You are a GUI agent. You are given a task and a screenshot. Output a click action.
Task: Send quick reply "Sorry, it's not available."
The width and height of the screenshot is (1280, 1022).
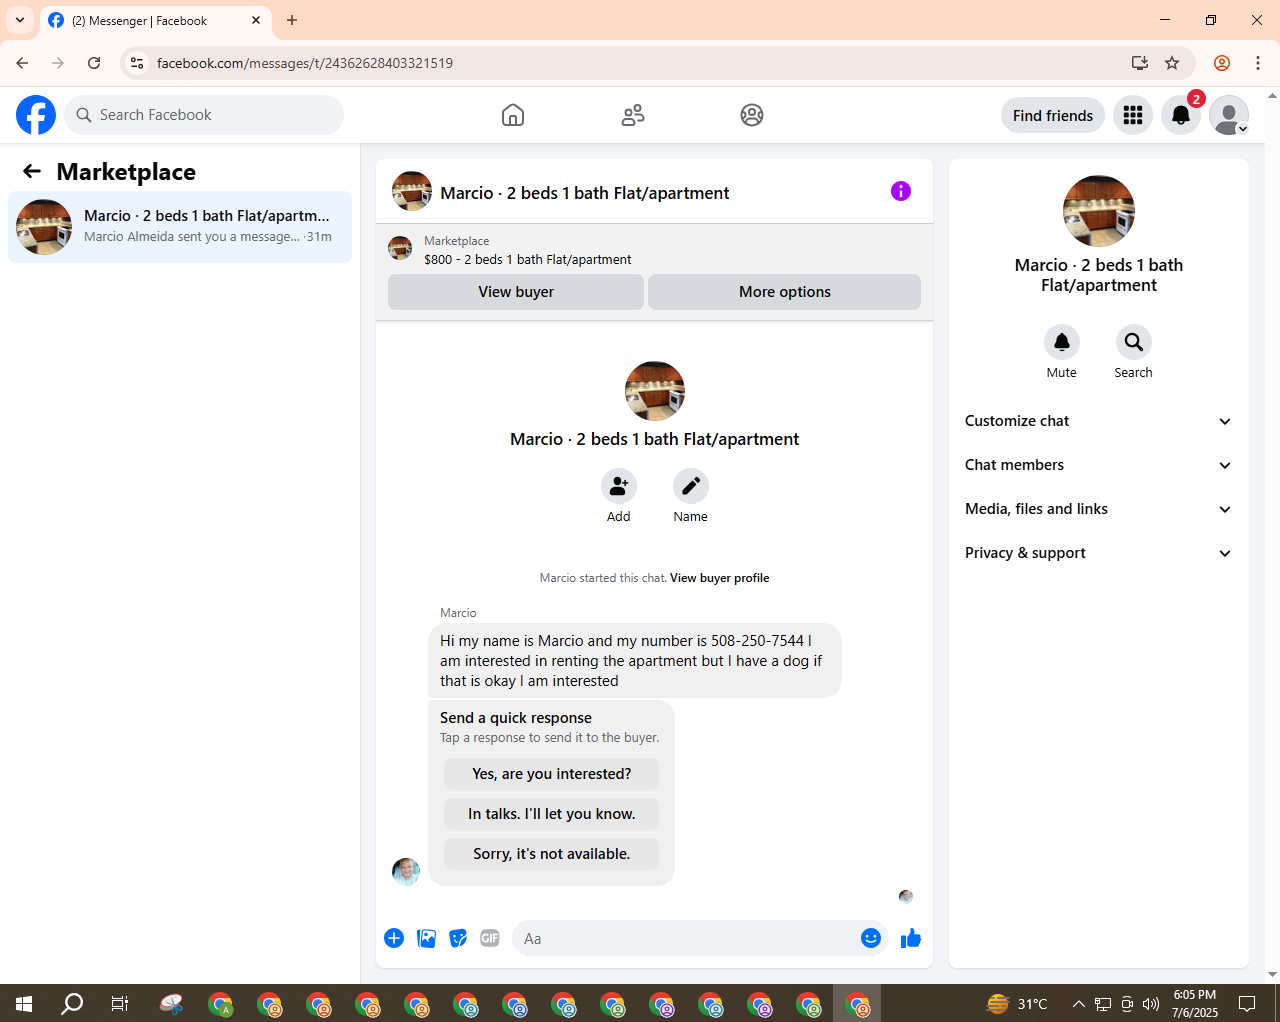(x=552, y=854)
